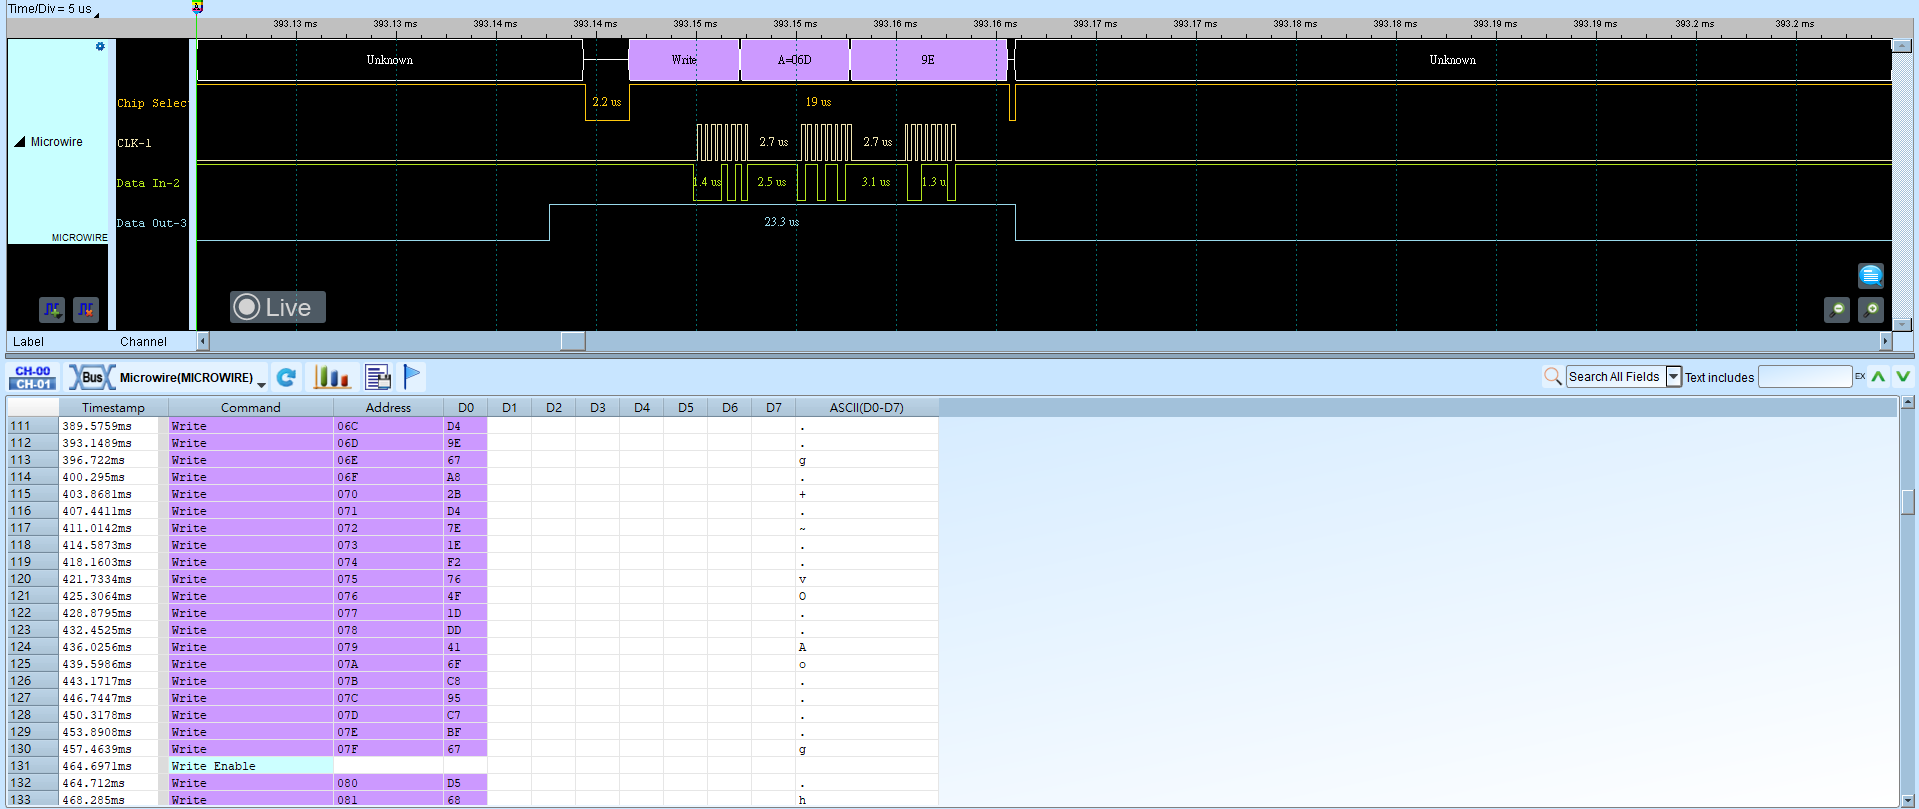
Task: Click the CH-00/CH-01 channel icon
Action: point(33,377)
